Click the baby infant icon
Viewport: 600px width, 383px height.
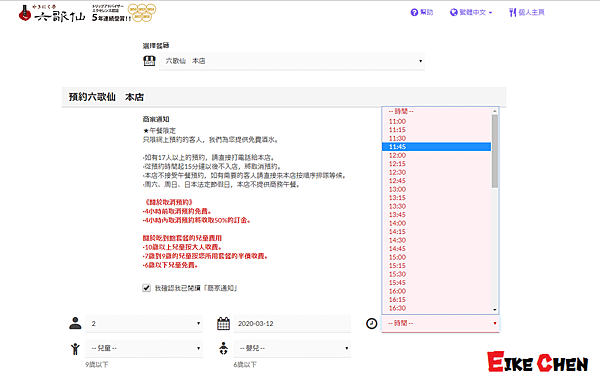tap(223, 348)
